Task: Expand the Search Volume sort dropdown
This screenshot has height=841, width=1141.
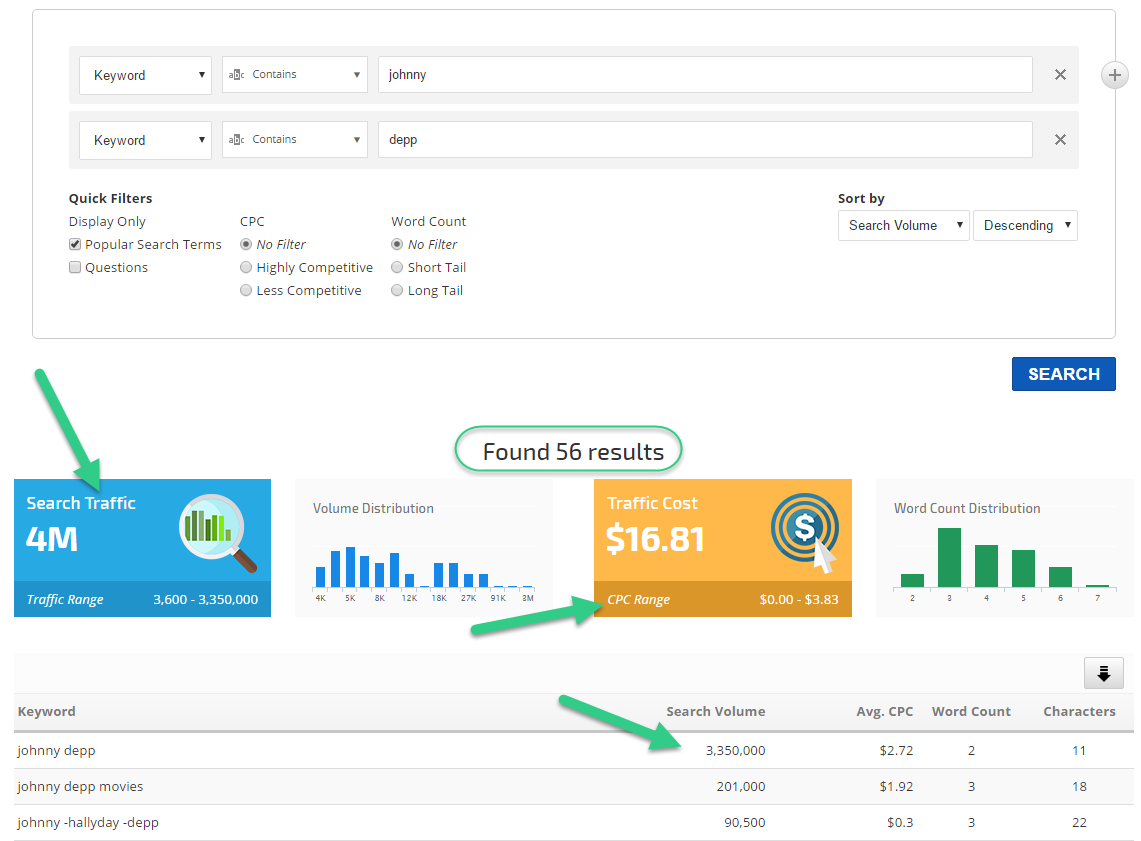Action: point(903,226)
